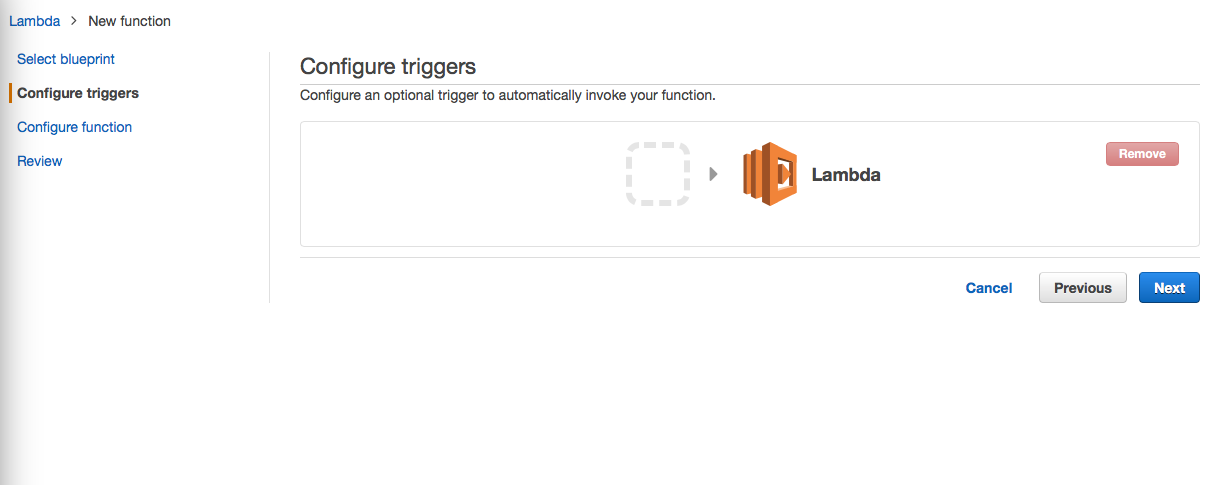Click the horizontal divider above the Cancel link
The image size is (1210, 485).
[750, 258]
